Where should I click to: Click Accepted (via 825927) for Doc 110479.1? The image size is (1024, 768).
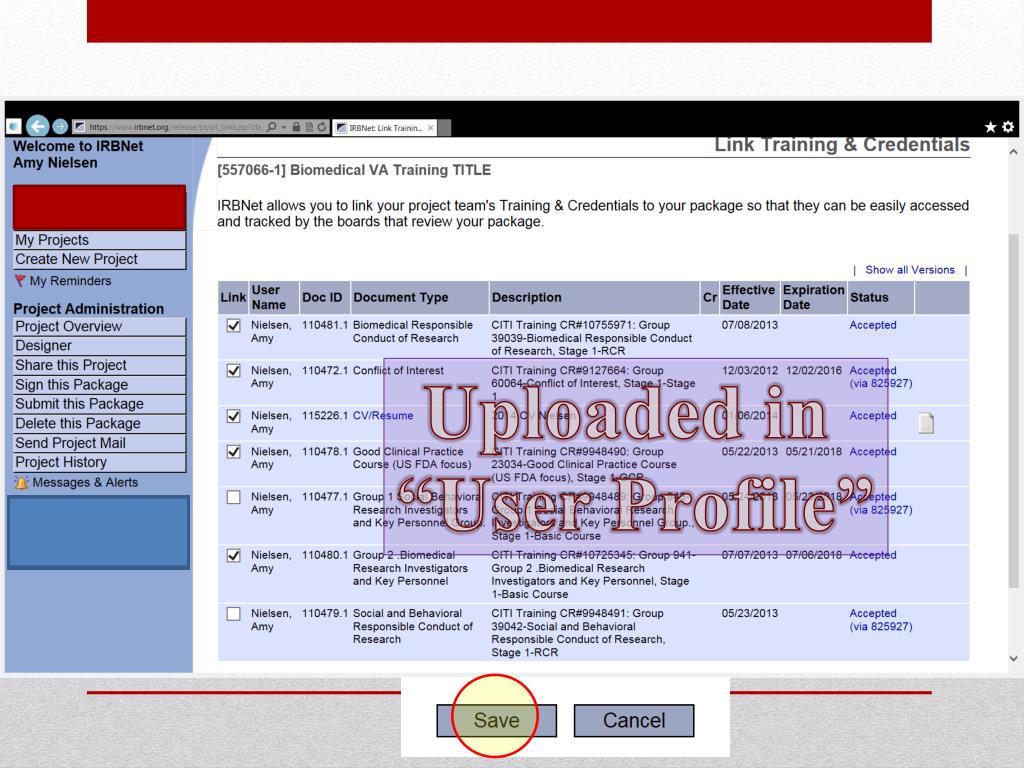[x=880, y=620]
